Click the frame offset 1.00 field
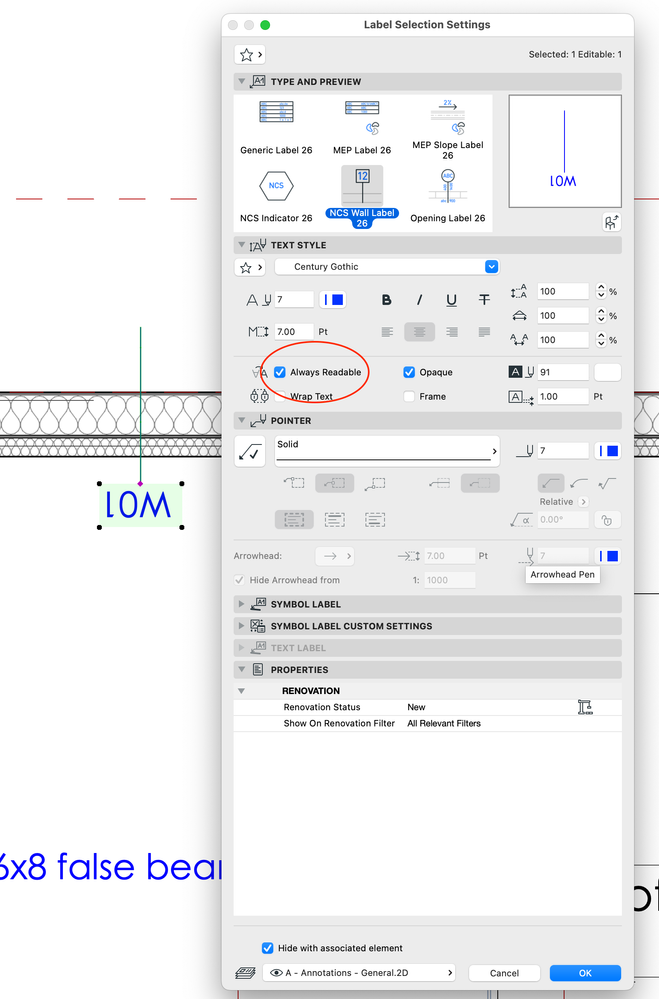The height and width of the screenshot is (999, 659). point(563,396)
